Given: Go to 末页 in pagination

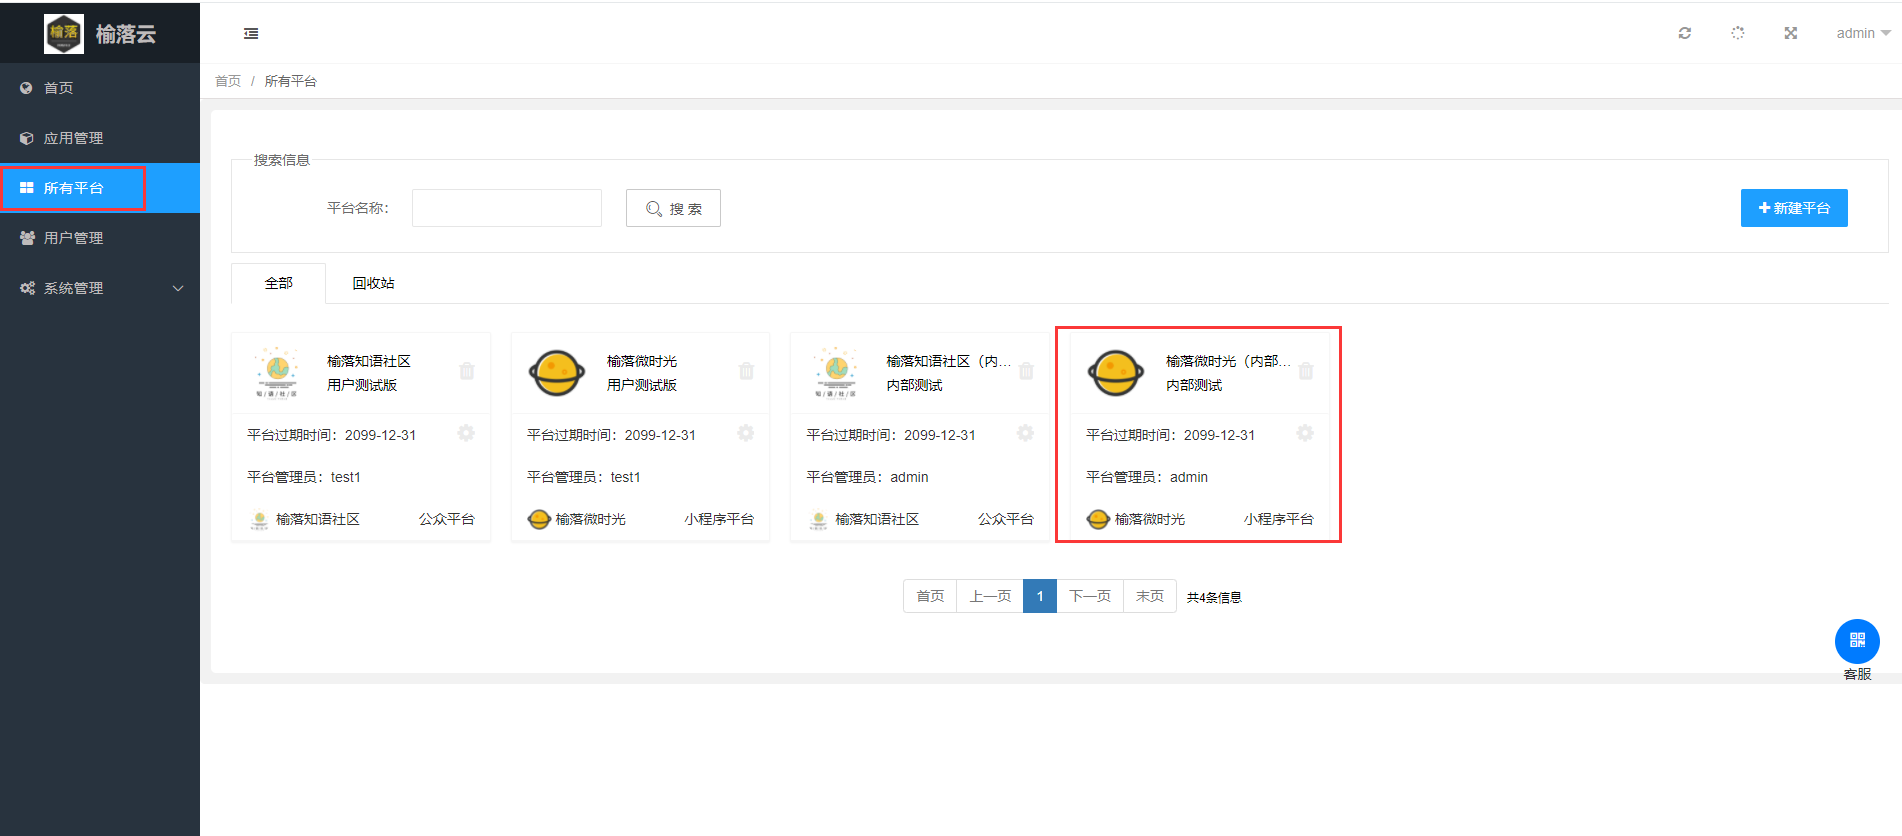Looking at the screenshot, I should (x=1150, y=596).
